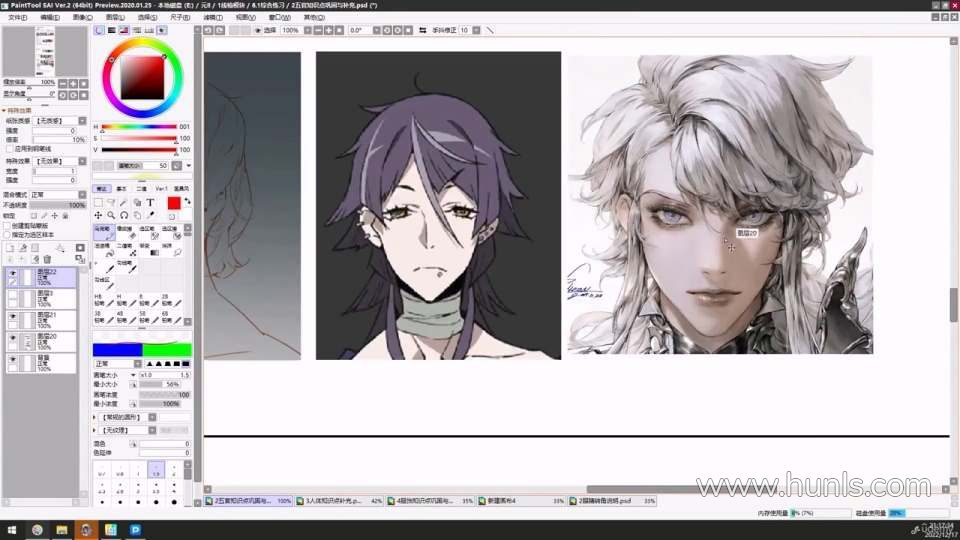Select the Eyedropper color picker tool
The image size is (960, 540).
(x=150, y=216)
